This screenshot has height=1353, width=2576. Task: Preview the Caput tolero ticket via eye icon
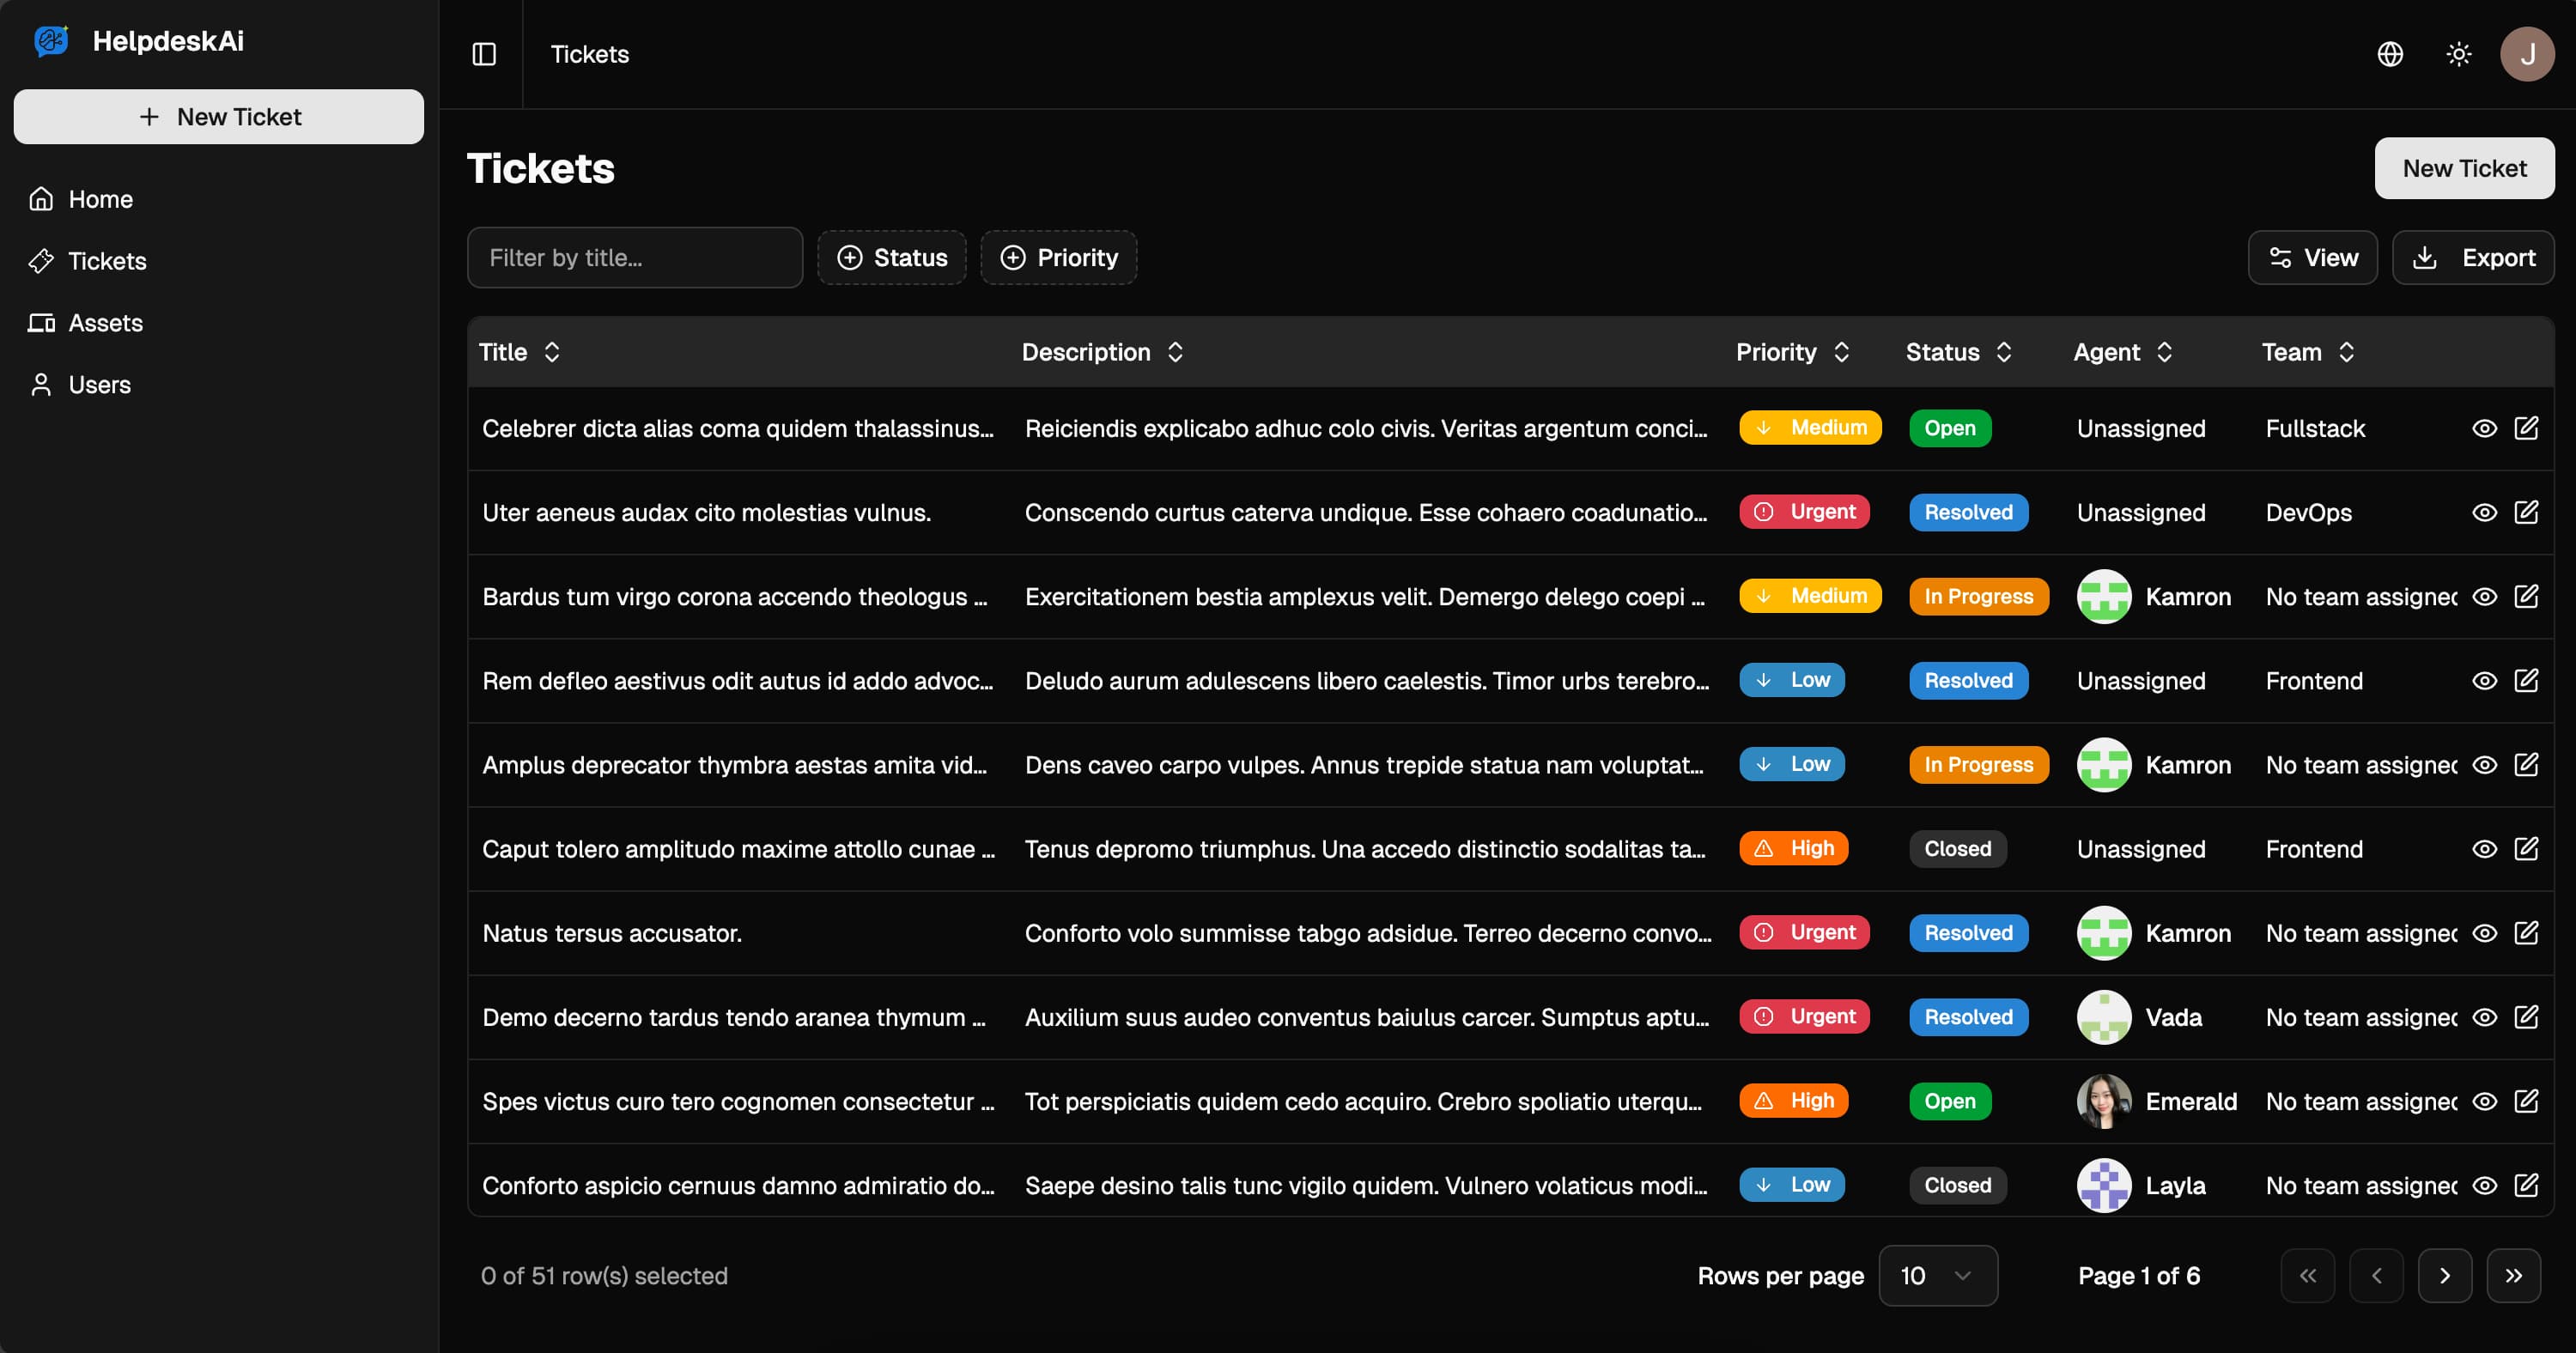pos(2484,848)
